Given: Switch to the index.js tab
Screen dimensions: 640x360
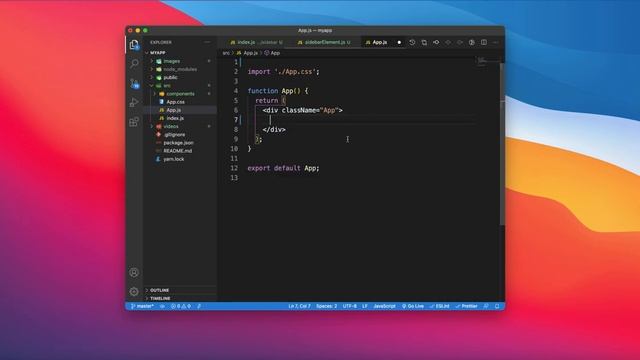Looking at the screenshot, I should click(256, 42).
